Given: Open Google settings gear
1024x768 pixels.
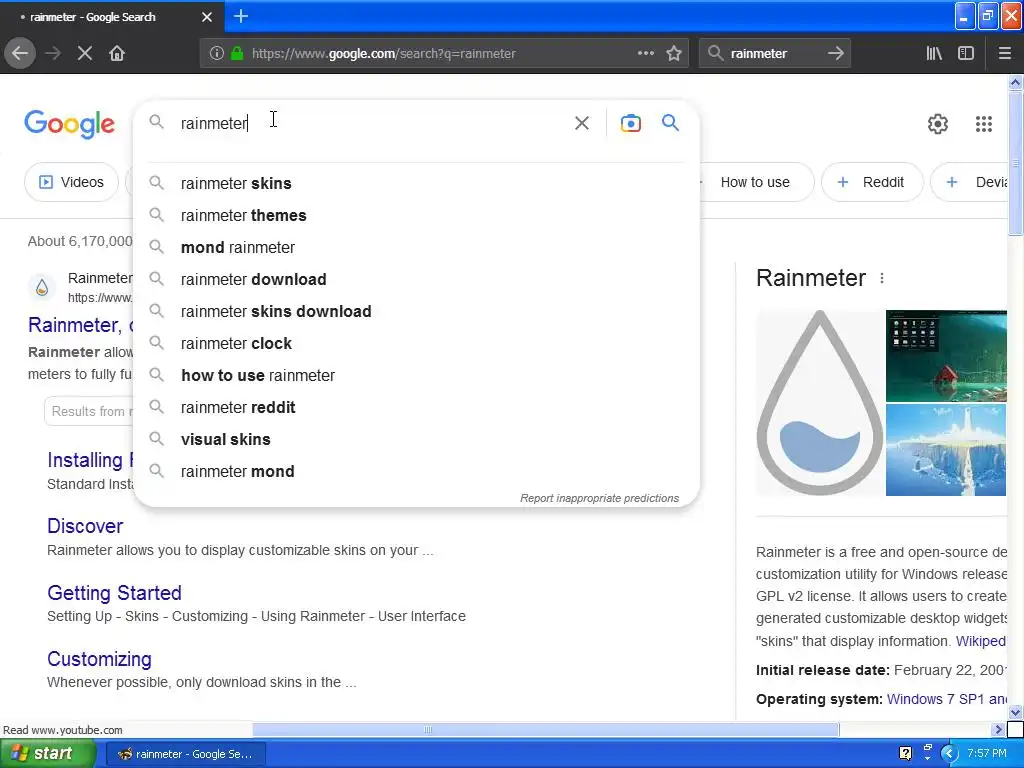Looking at the screenshot, I should pos(937,123).
